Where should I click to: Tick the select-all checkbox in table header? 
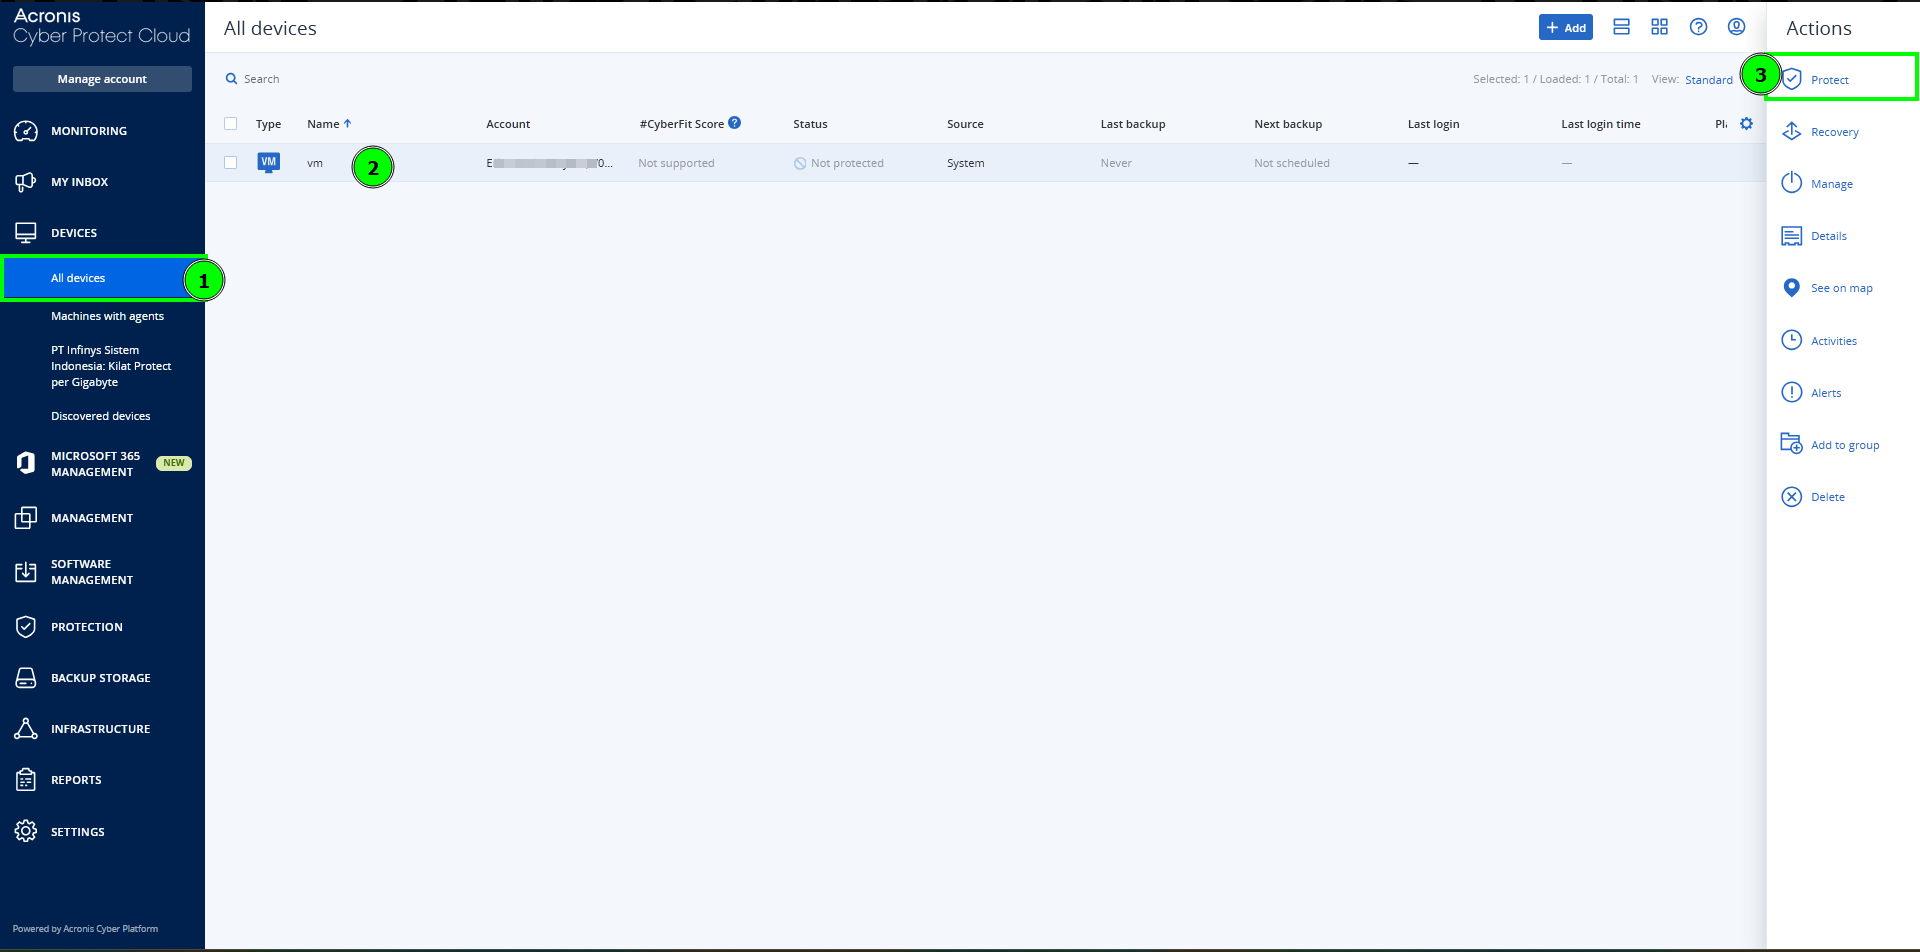[231, 124]
